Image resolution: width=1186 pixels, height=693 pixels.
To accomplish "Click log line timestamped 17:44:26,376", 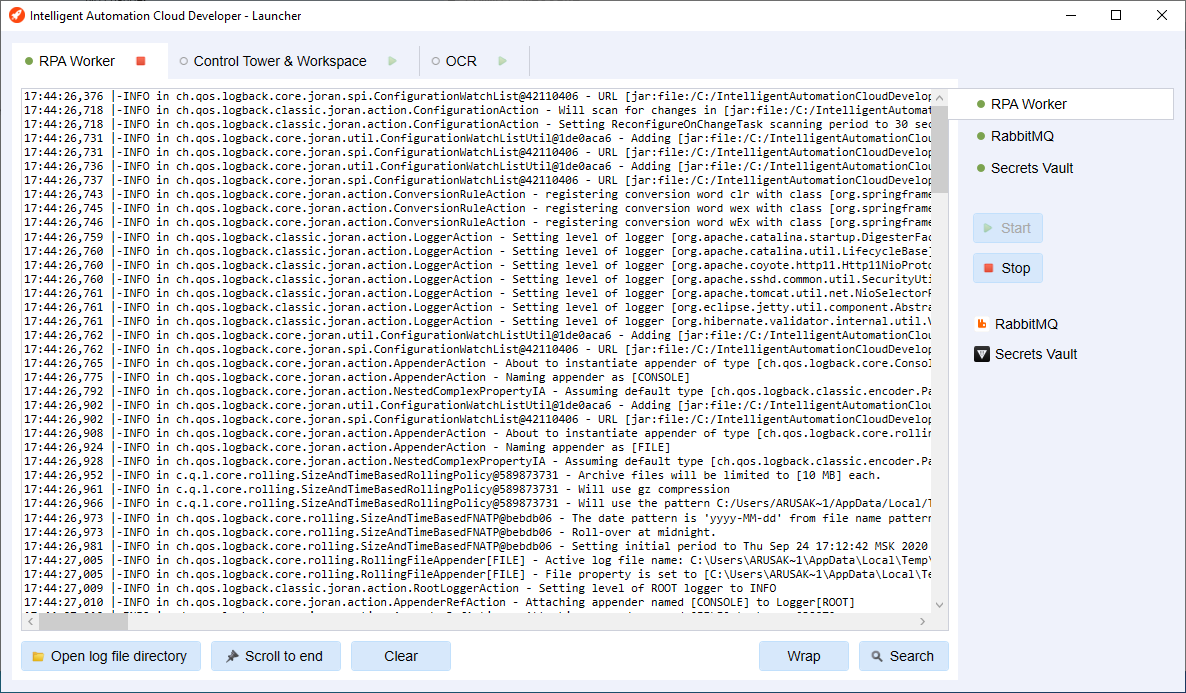I will pos(477,96).
